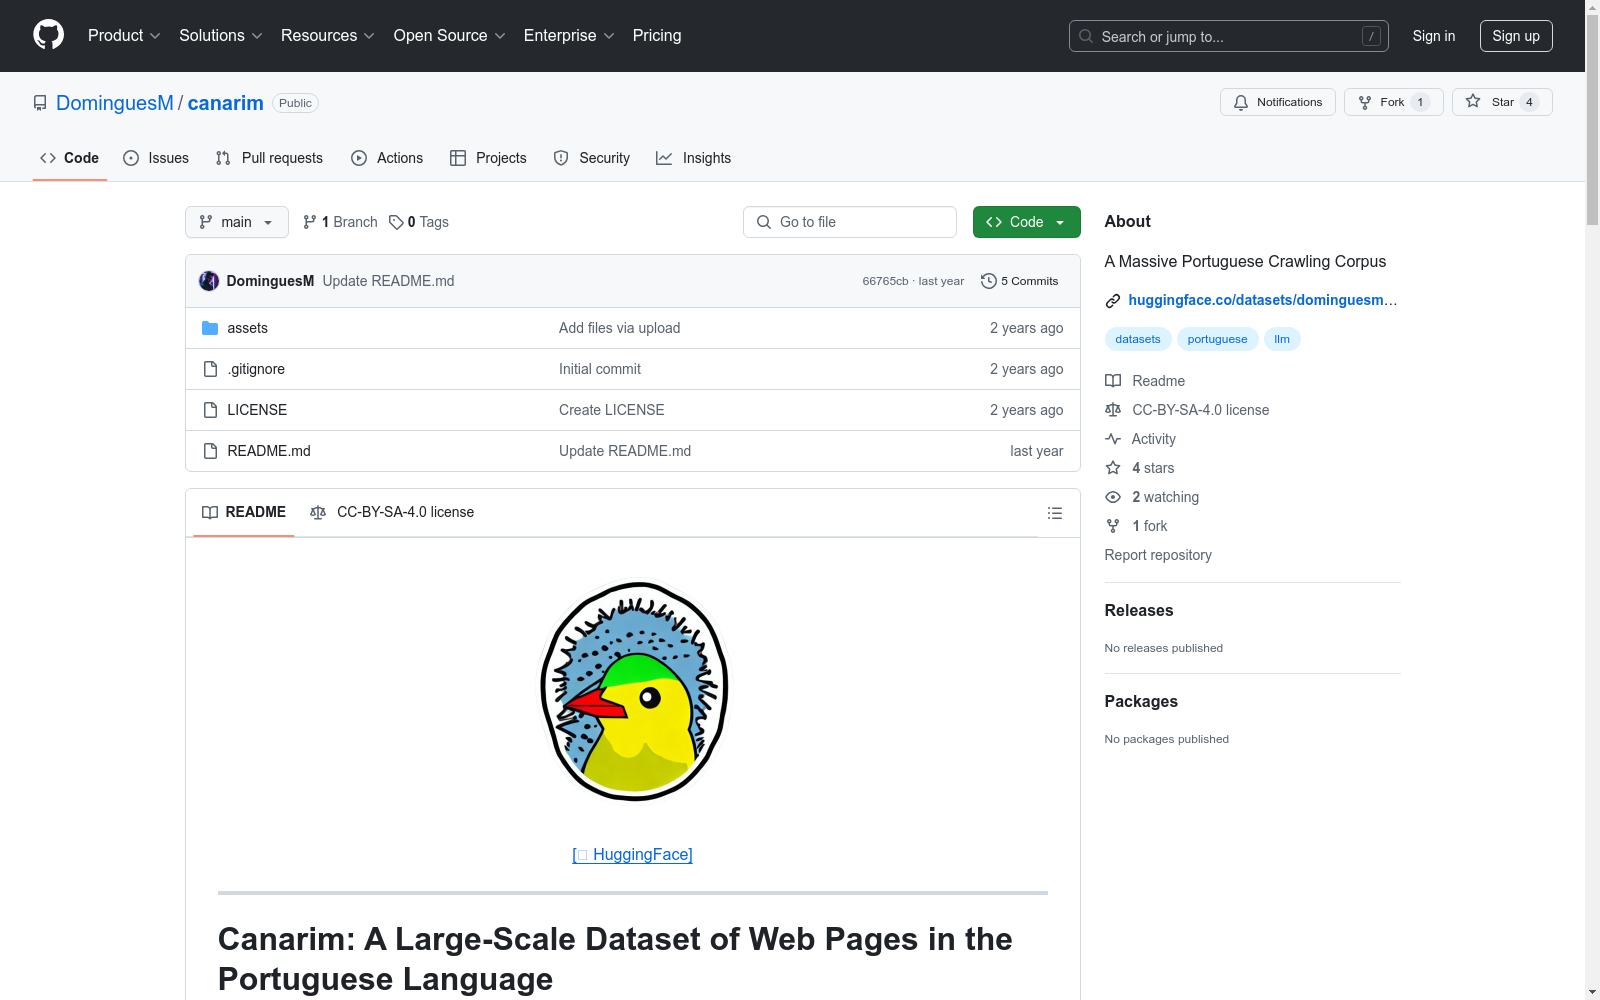1600x1000 pixels.
Task: Click the llm topic tag
Action: pos(1282,339)
